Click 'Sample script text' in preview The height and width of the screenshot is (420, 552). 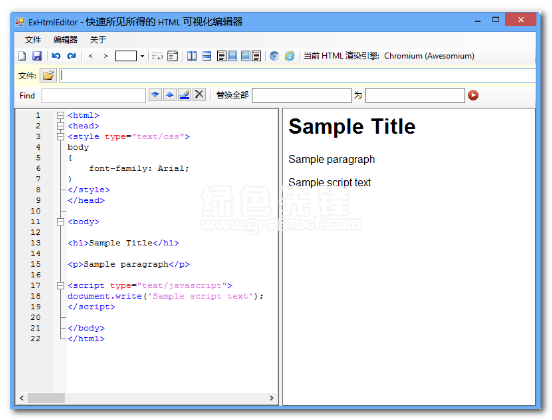click(329, 182)
